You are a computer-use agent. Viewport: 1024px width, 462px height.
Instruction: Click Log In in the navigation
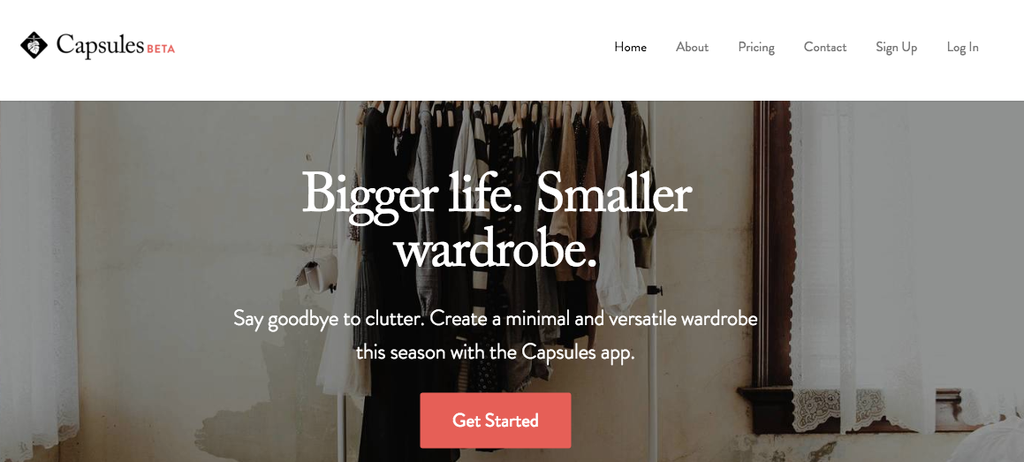click(963, 47)
